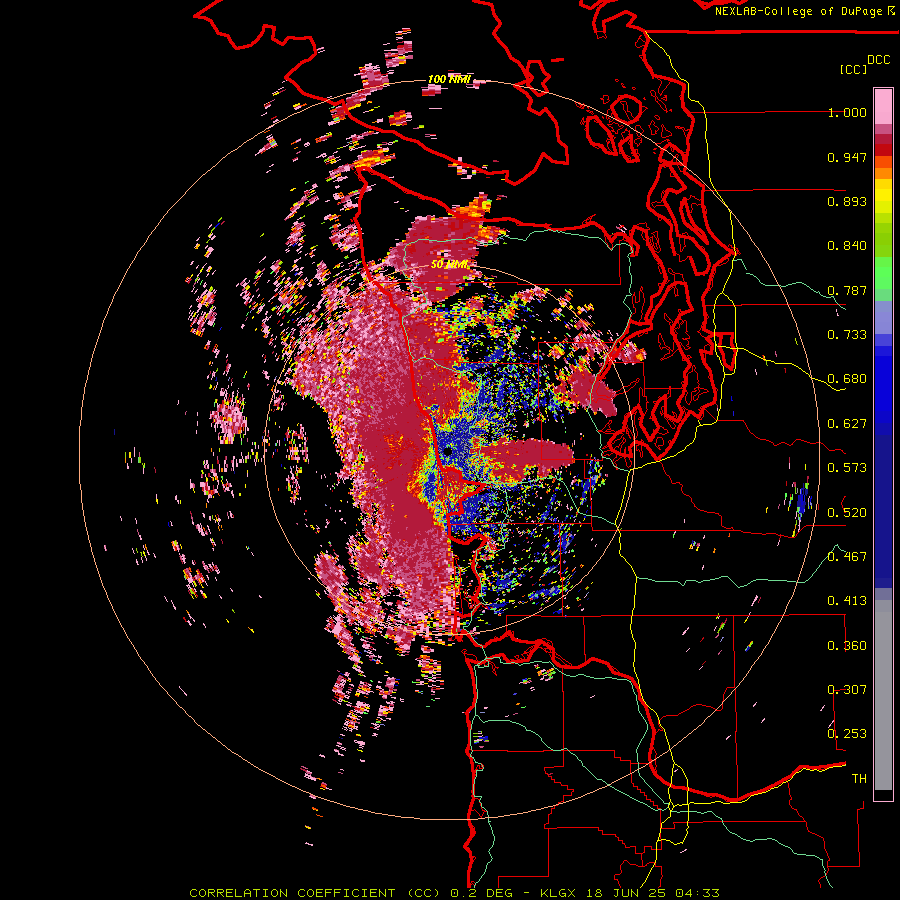The height and width of the screenshot is (900, 900).
Task: Pick the yellow color bar segment
Action: (883, 196)
